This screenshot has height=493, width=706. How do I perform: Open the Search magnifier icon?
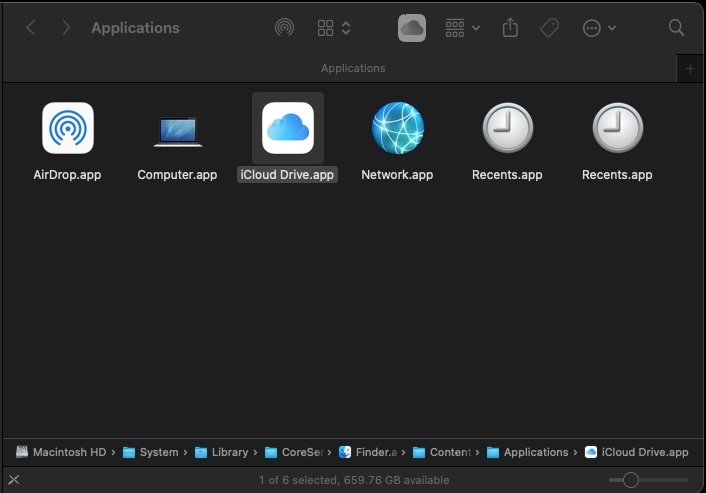677,28
